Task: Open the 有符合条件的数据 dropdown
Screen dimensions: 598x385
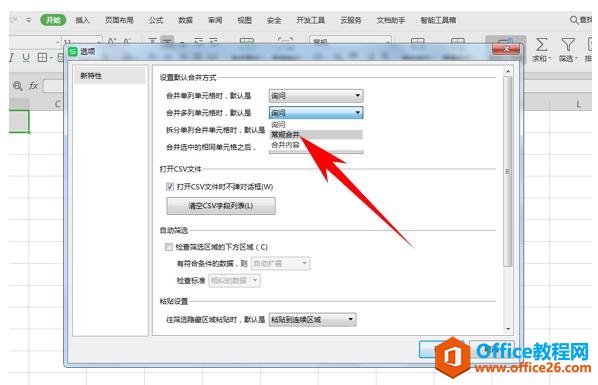Action: point(280,263)
